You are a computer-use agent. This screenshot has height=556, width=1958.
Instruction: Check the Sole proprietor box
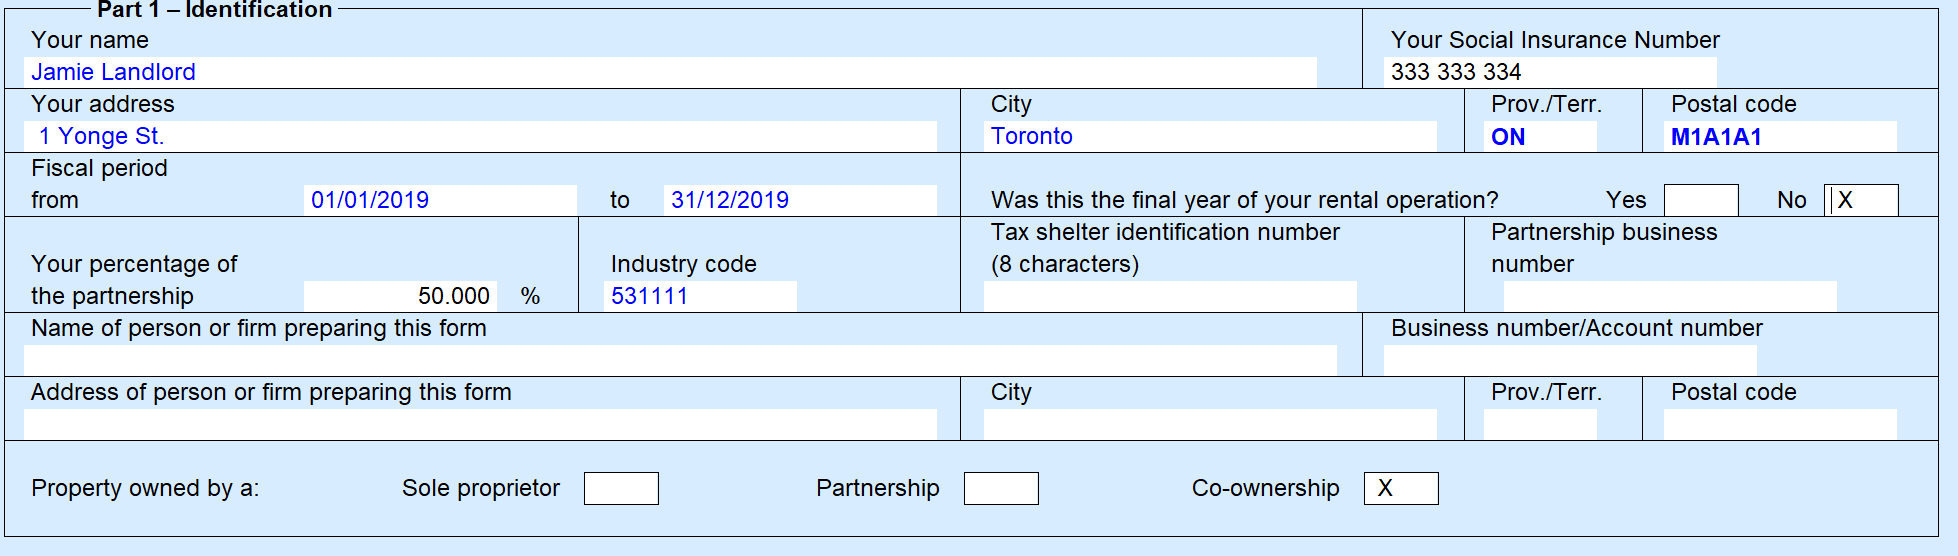click(x=621, y=488)
